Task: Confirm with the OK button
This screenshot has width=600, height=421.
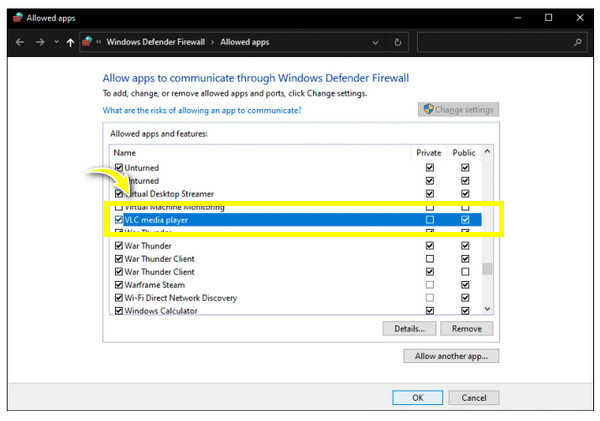Action: coord(417,398)
